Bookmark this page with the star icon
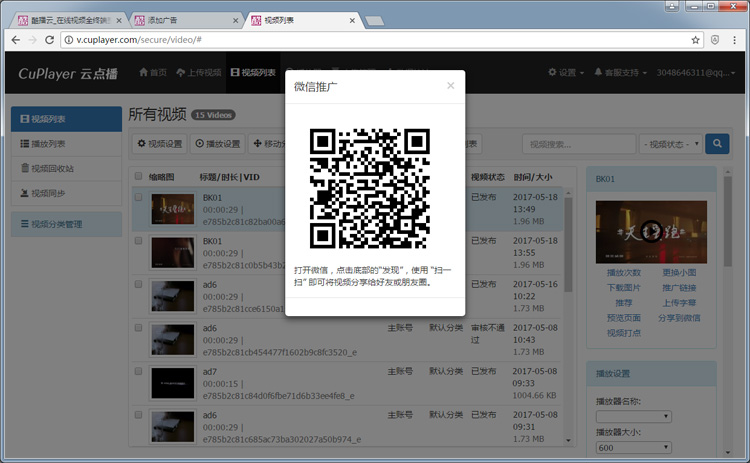 pyautogui.click(x=695, y=40)
